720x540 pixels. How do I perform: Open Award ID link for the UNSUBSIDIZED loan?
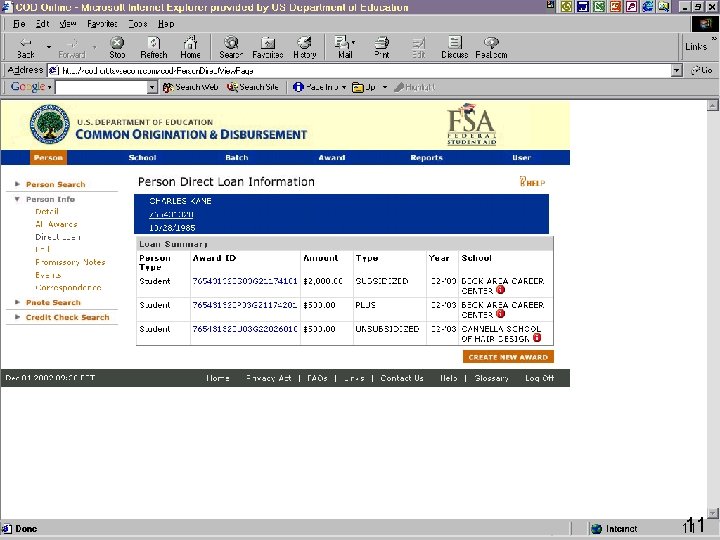tap(245, 329)
